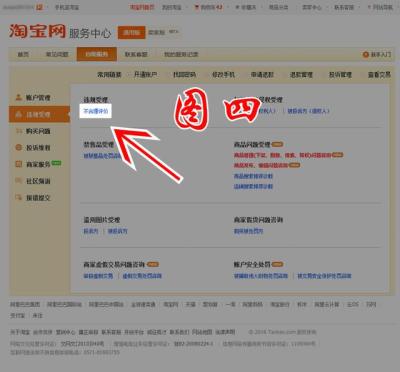Click second link under 账户安全处罚

324,276
